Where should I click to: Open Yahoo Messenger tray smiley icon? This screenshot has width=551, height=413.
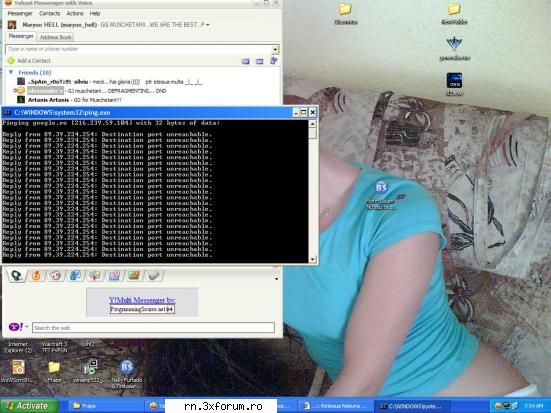[x=498, y=406]
